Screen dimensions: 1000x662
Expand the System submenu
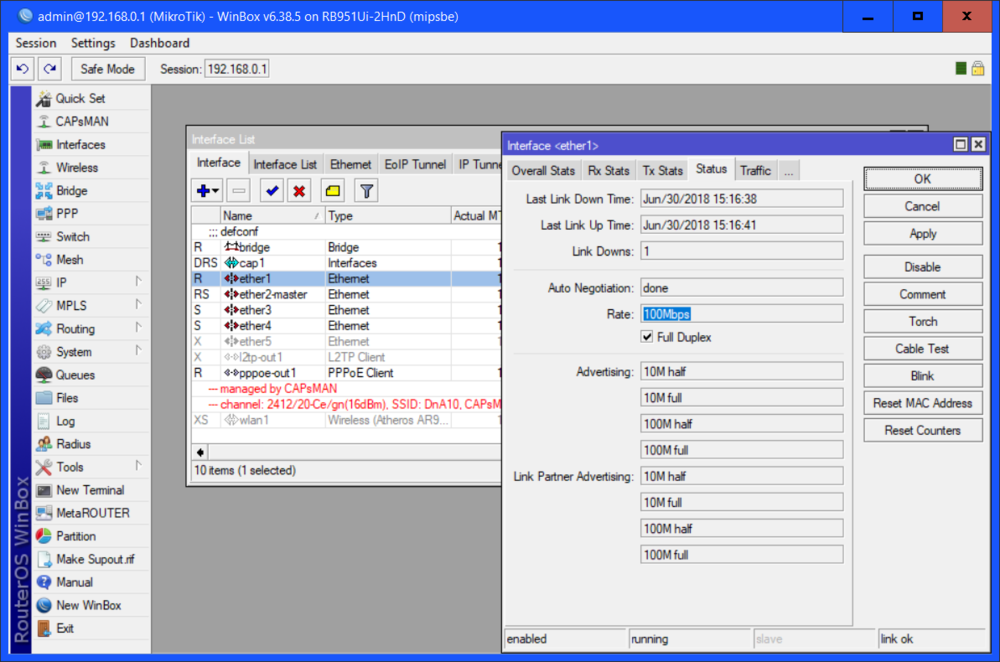pyautogui.click(x=138, y=350)
